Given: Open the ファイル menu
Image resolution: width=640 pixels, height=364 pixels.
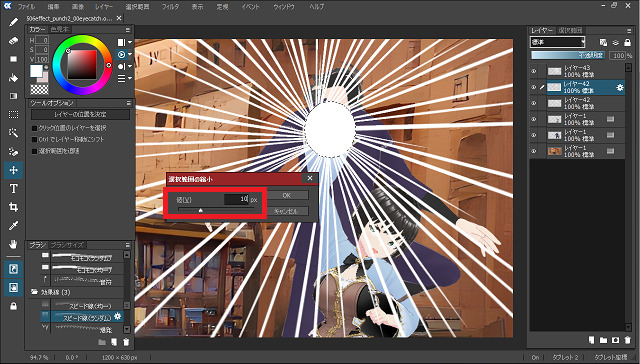Looking at the screenshot, I should [x=27, y=7].
